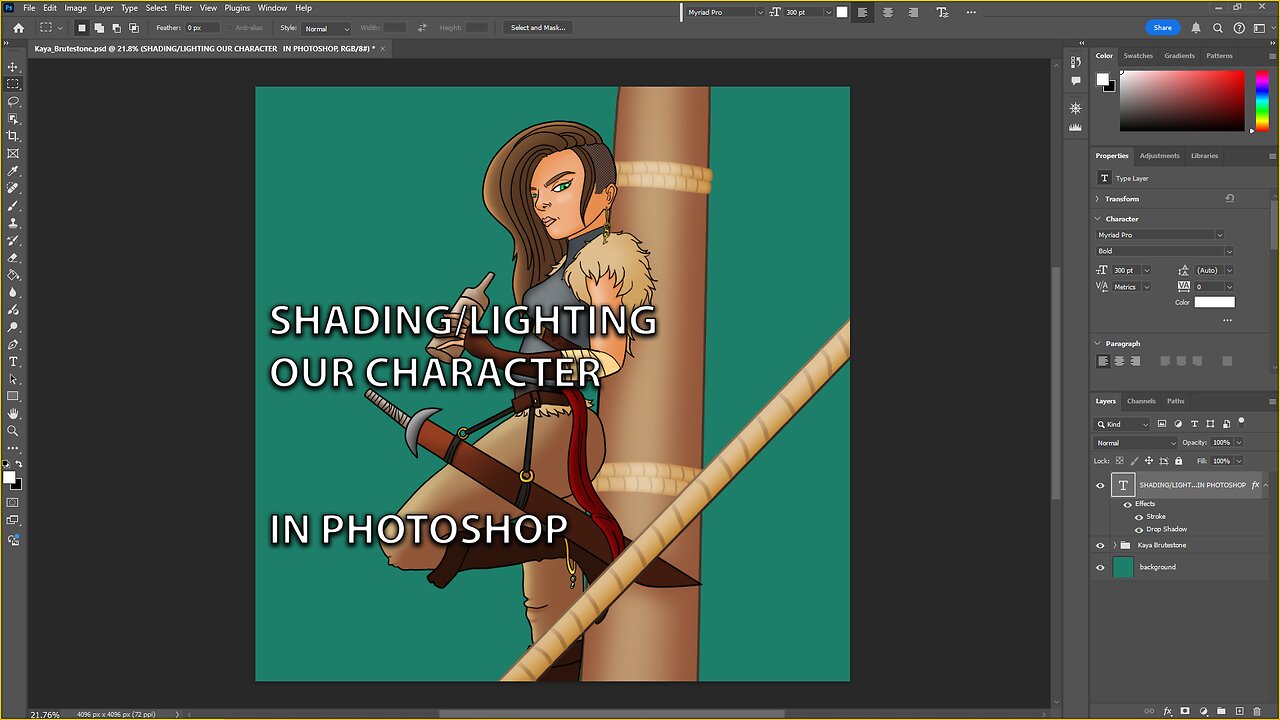Hide the Kaya Brutestone group

pos(1101,545)
